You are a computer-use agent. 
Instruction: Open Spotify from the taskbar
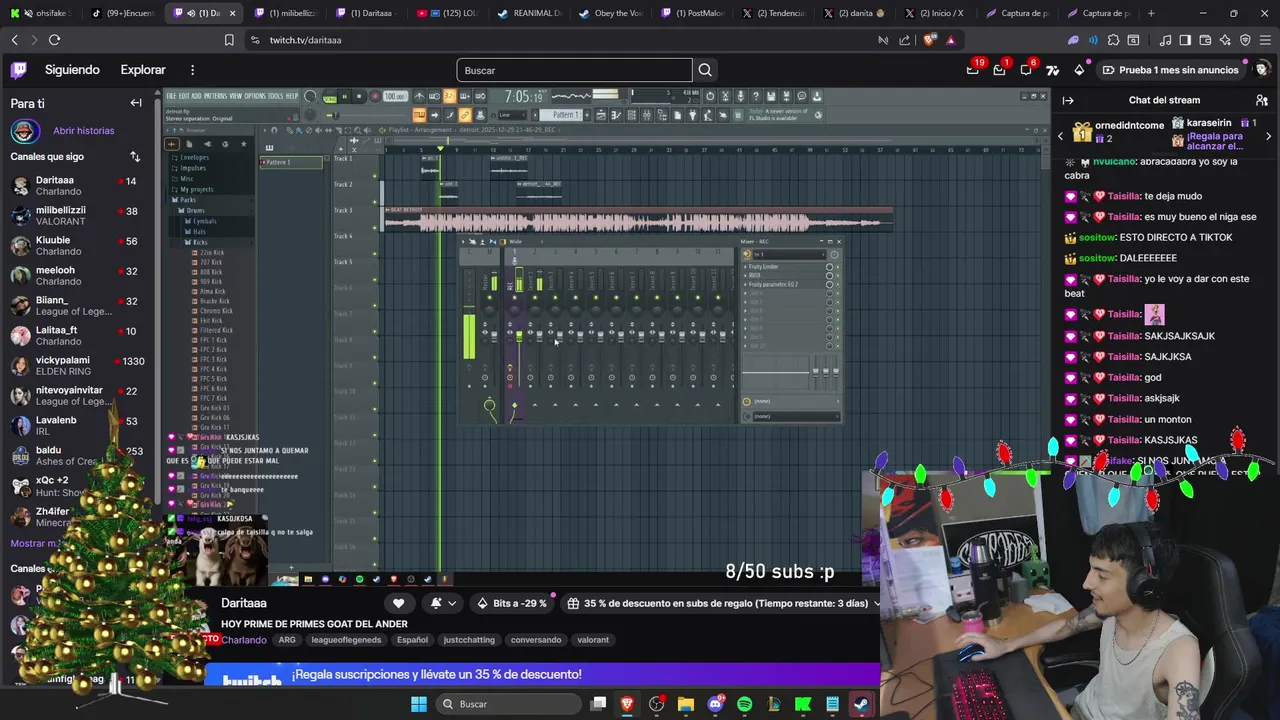point(744,704)
